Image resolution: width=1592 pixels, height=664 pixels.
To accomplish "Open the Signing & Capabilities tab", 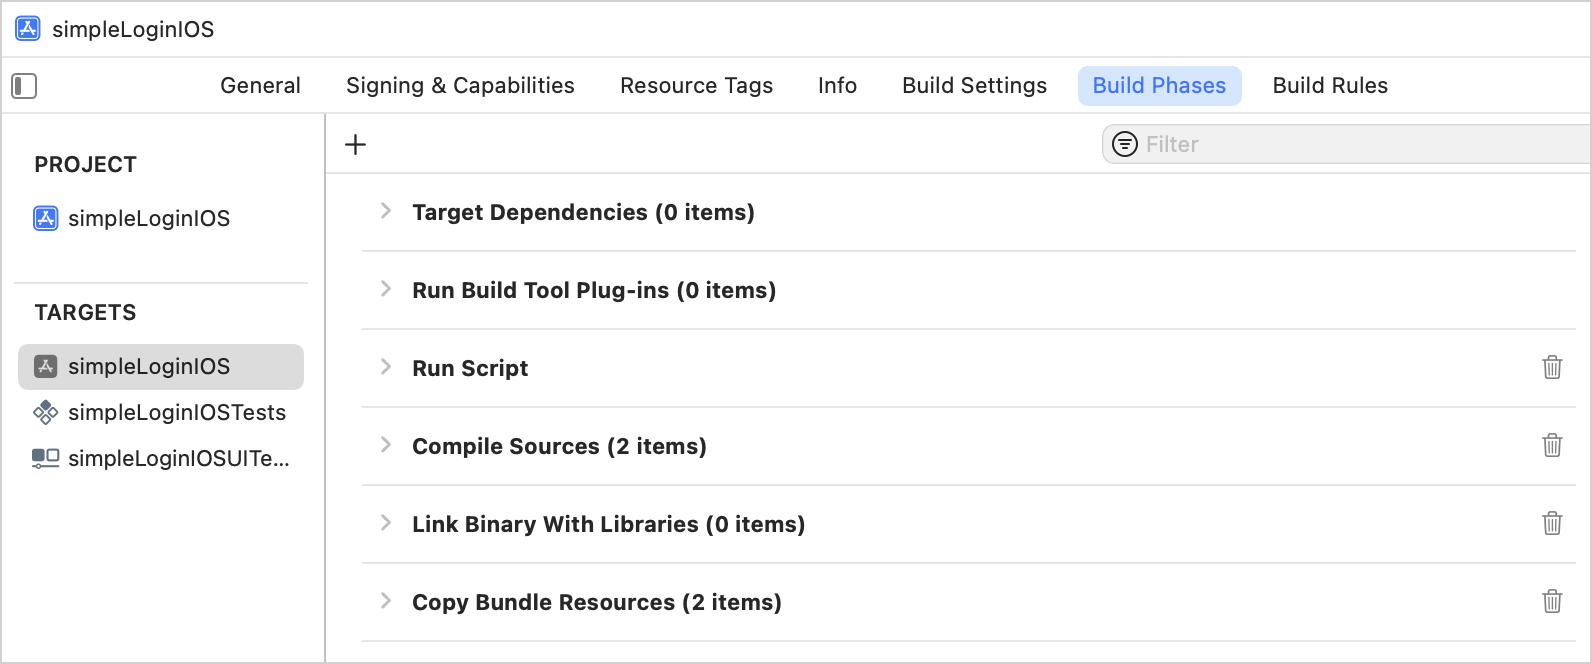I will click(x=460, y=86).
